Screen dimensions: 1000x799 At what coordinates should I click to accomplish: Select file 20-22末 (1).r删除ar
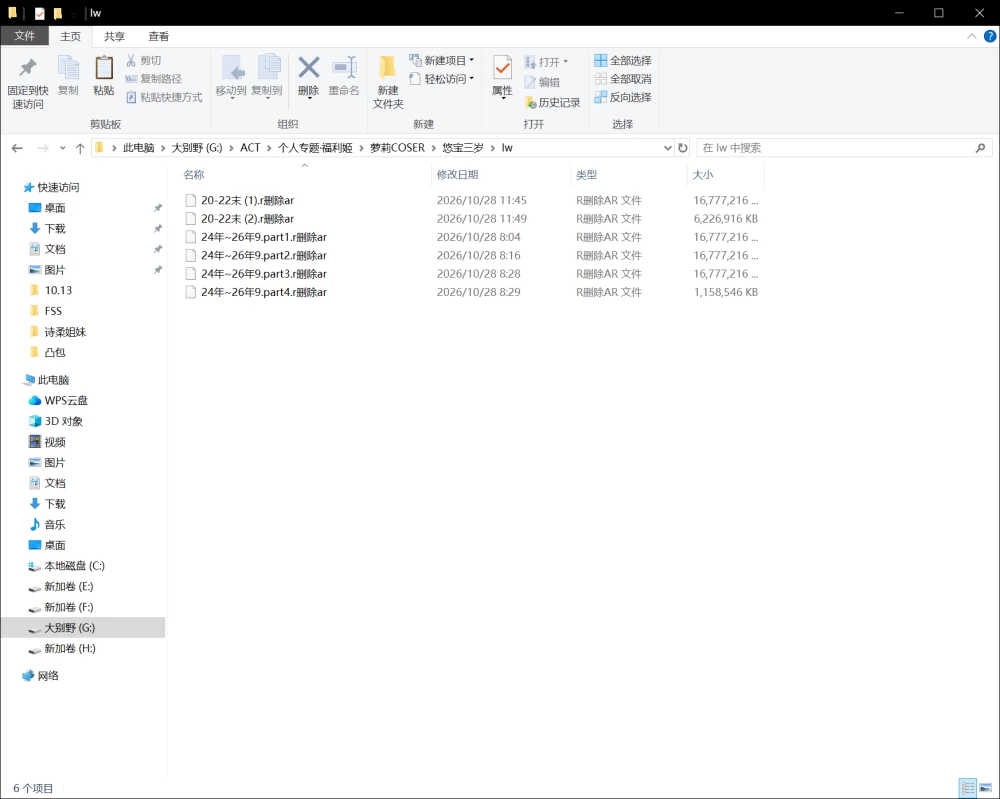247,200
